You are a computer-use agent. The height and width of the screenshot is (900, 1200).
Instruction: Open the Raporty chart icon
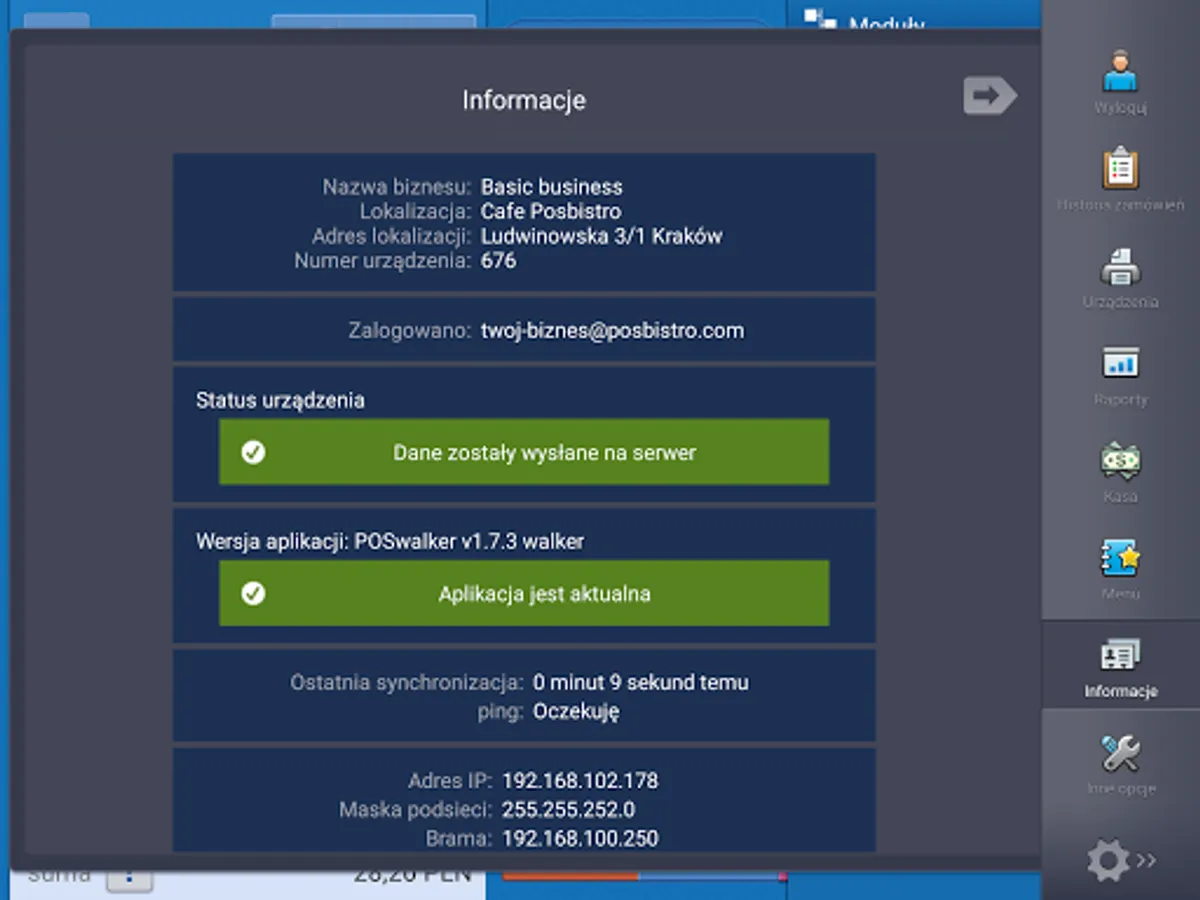pos(1120,363)
